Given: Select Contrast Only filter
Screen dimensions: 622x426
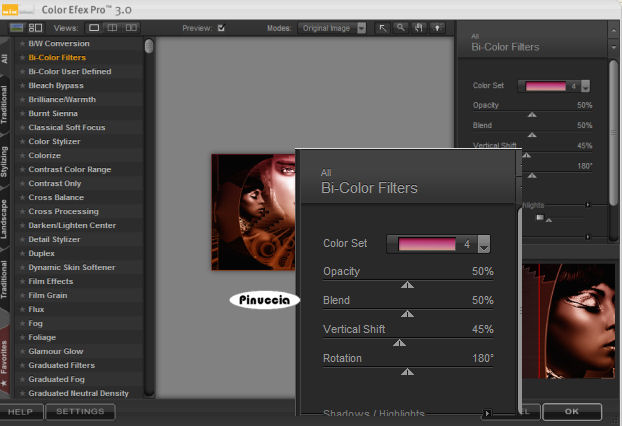Looking at the screenshot, I should [55, 184].
